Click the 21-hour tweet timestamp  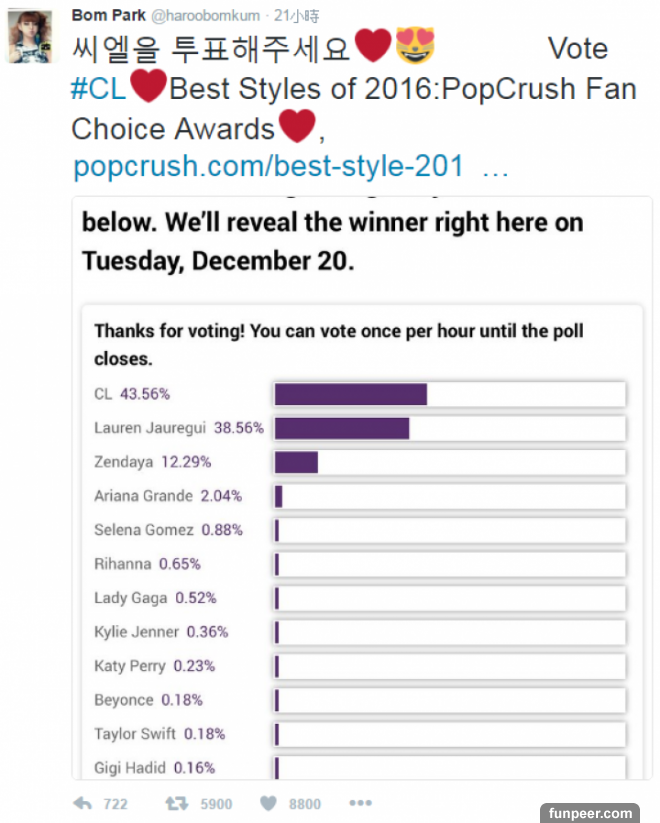[x=298, y=16]
